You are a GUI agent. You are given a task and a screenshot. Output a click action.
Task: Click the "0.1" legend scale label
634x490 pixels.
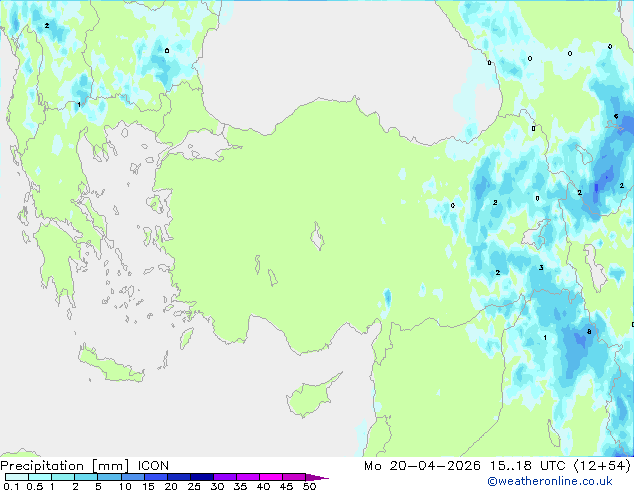[11, 486]
